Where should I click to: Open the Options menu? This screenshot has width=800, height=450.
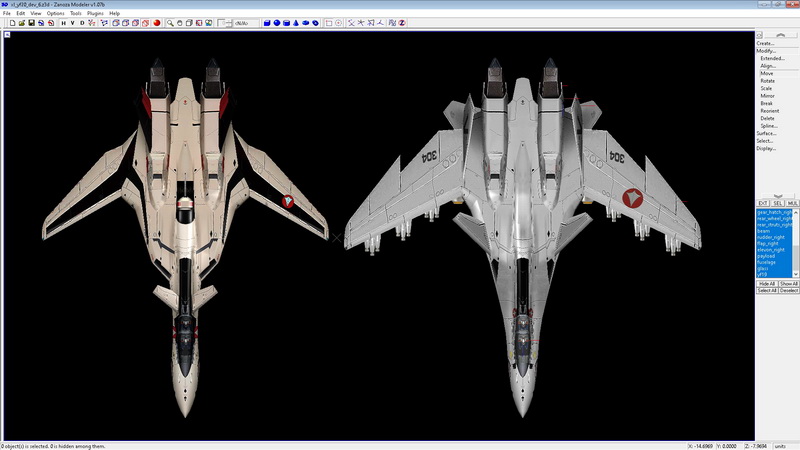pos(55,13)
